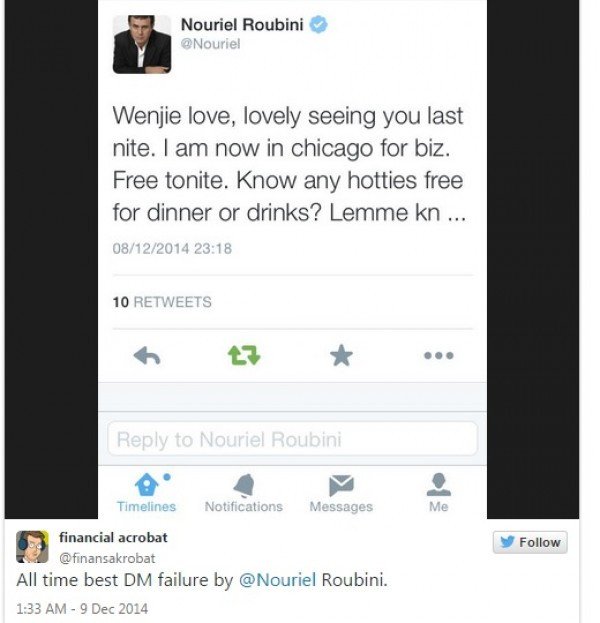This screenshot has height=623, width=600.
Task: View the 10 Retweets list
Action: click(161, 302)
